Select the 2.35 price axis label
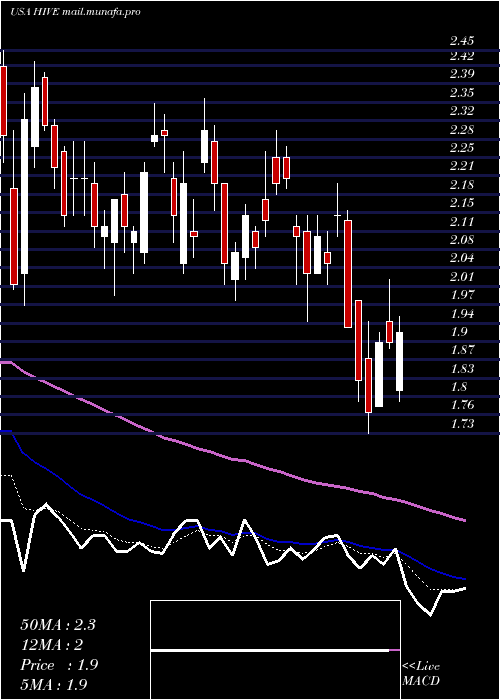 coord(462,93)
